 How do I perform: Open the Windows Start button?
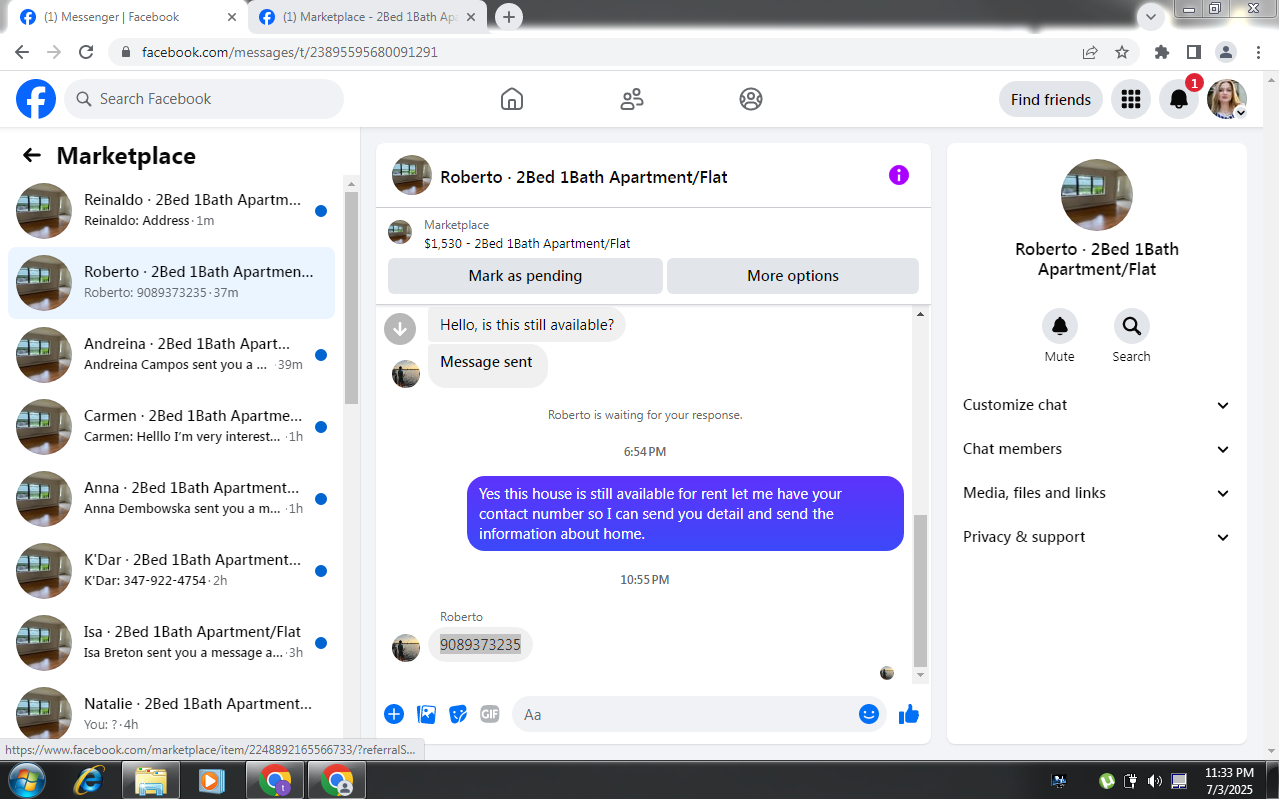(x=26, y=779)
